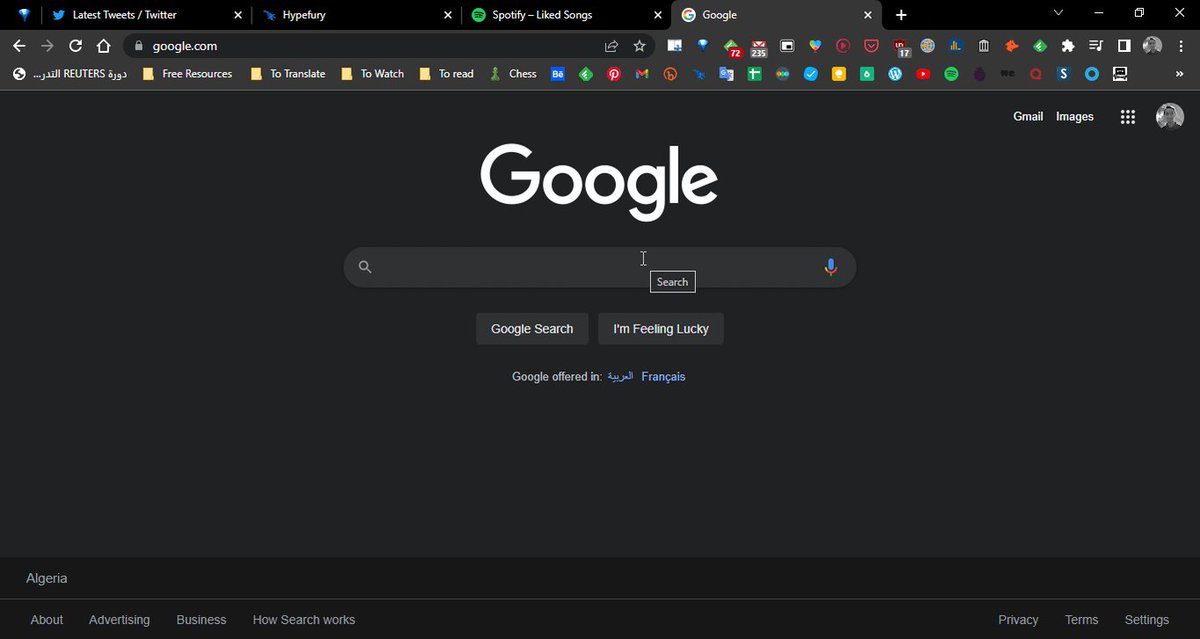Click the Google logo
The width and height of the screenshot is (1200, 639).
click(599, 181)
